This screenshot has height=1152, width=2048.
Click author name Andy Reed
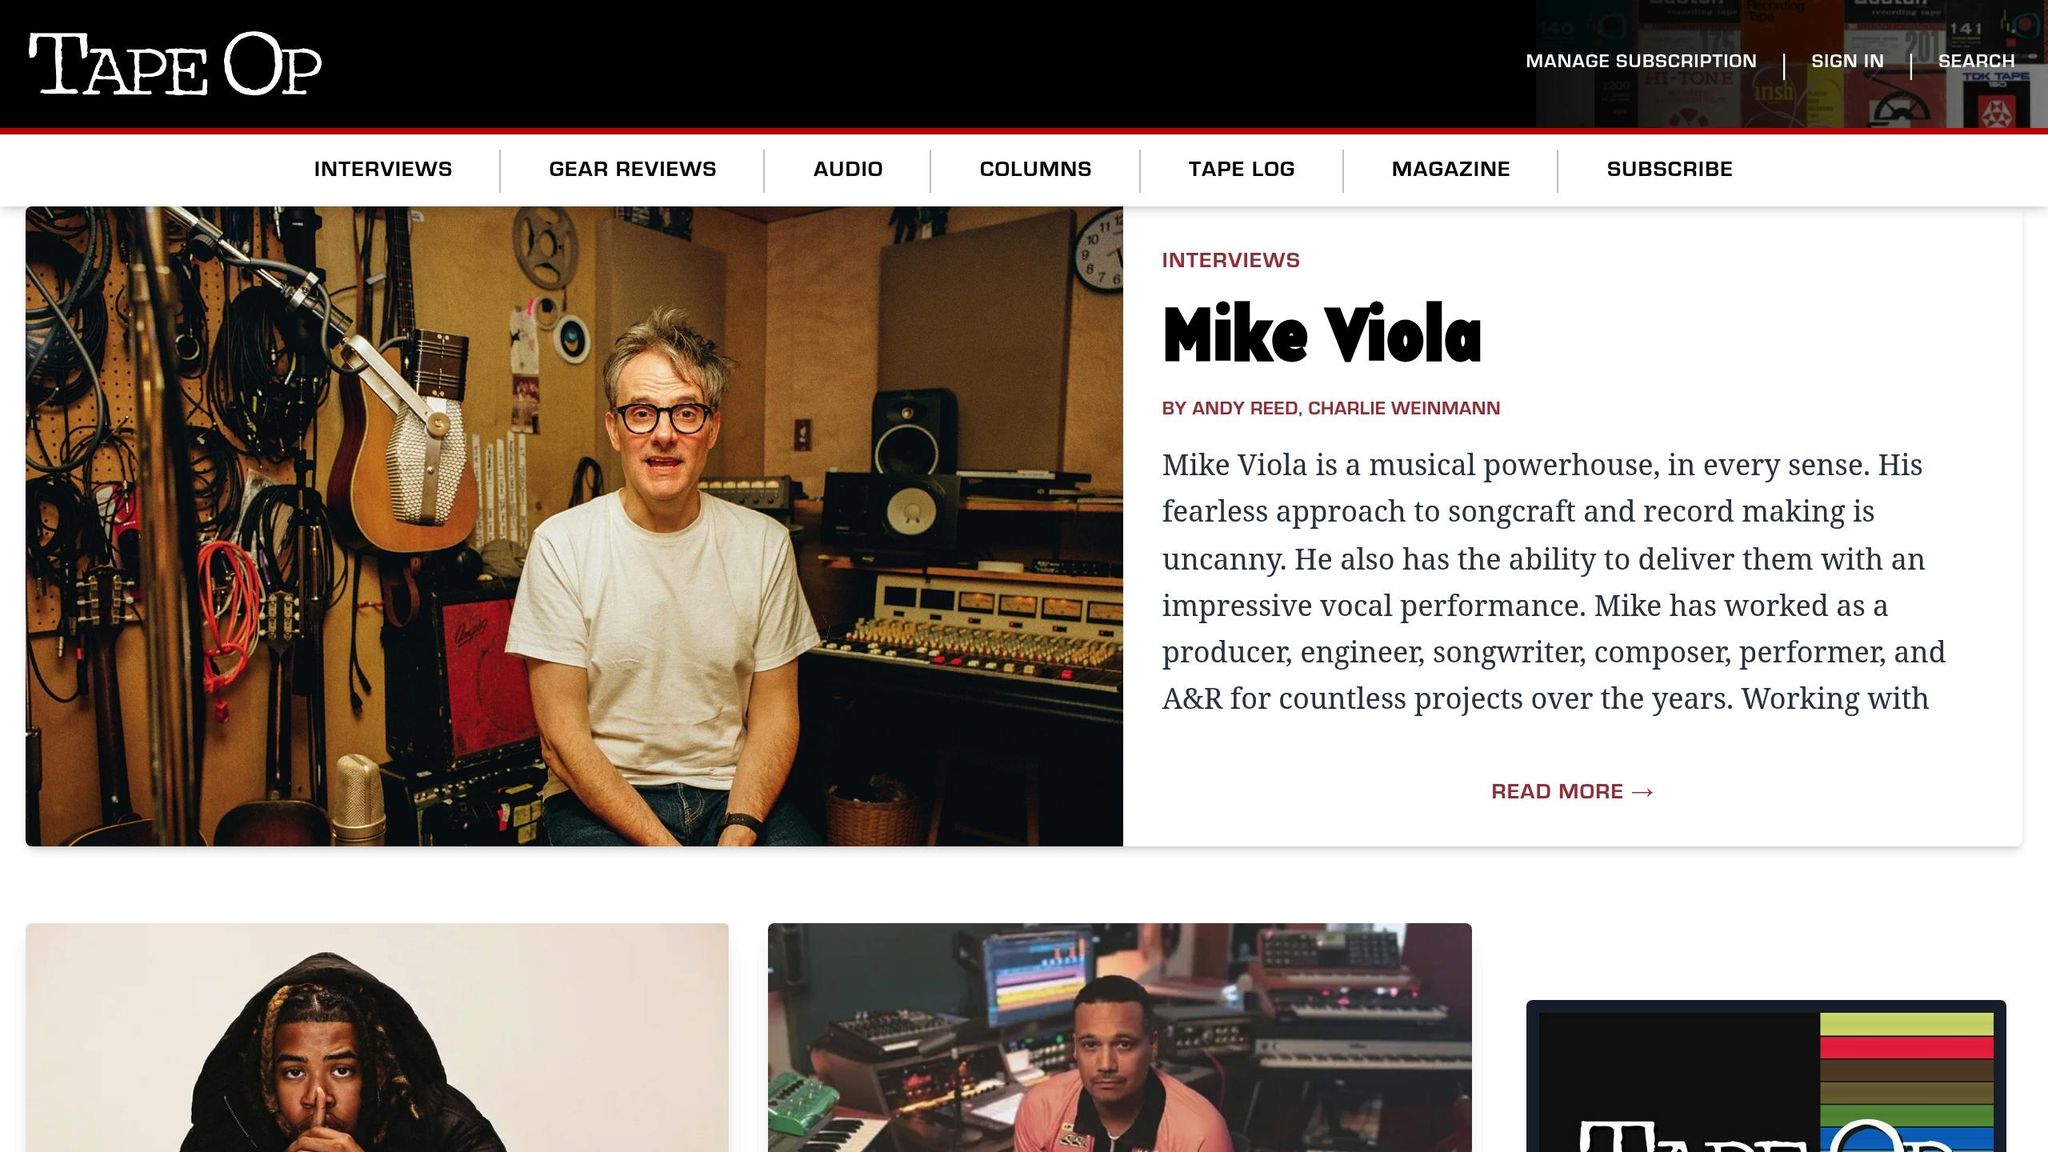click(x=1244, y=408)
